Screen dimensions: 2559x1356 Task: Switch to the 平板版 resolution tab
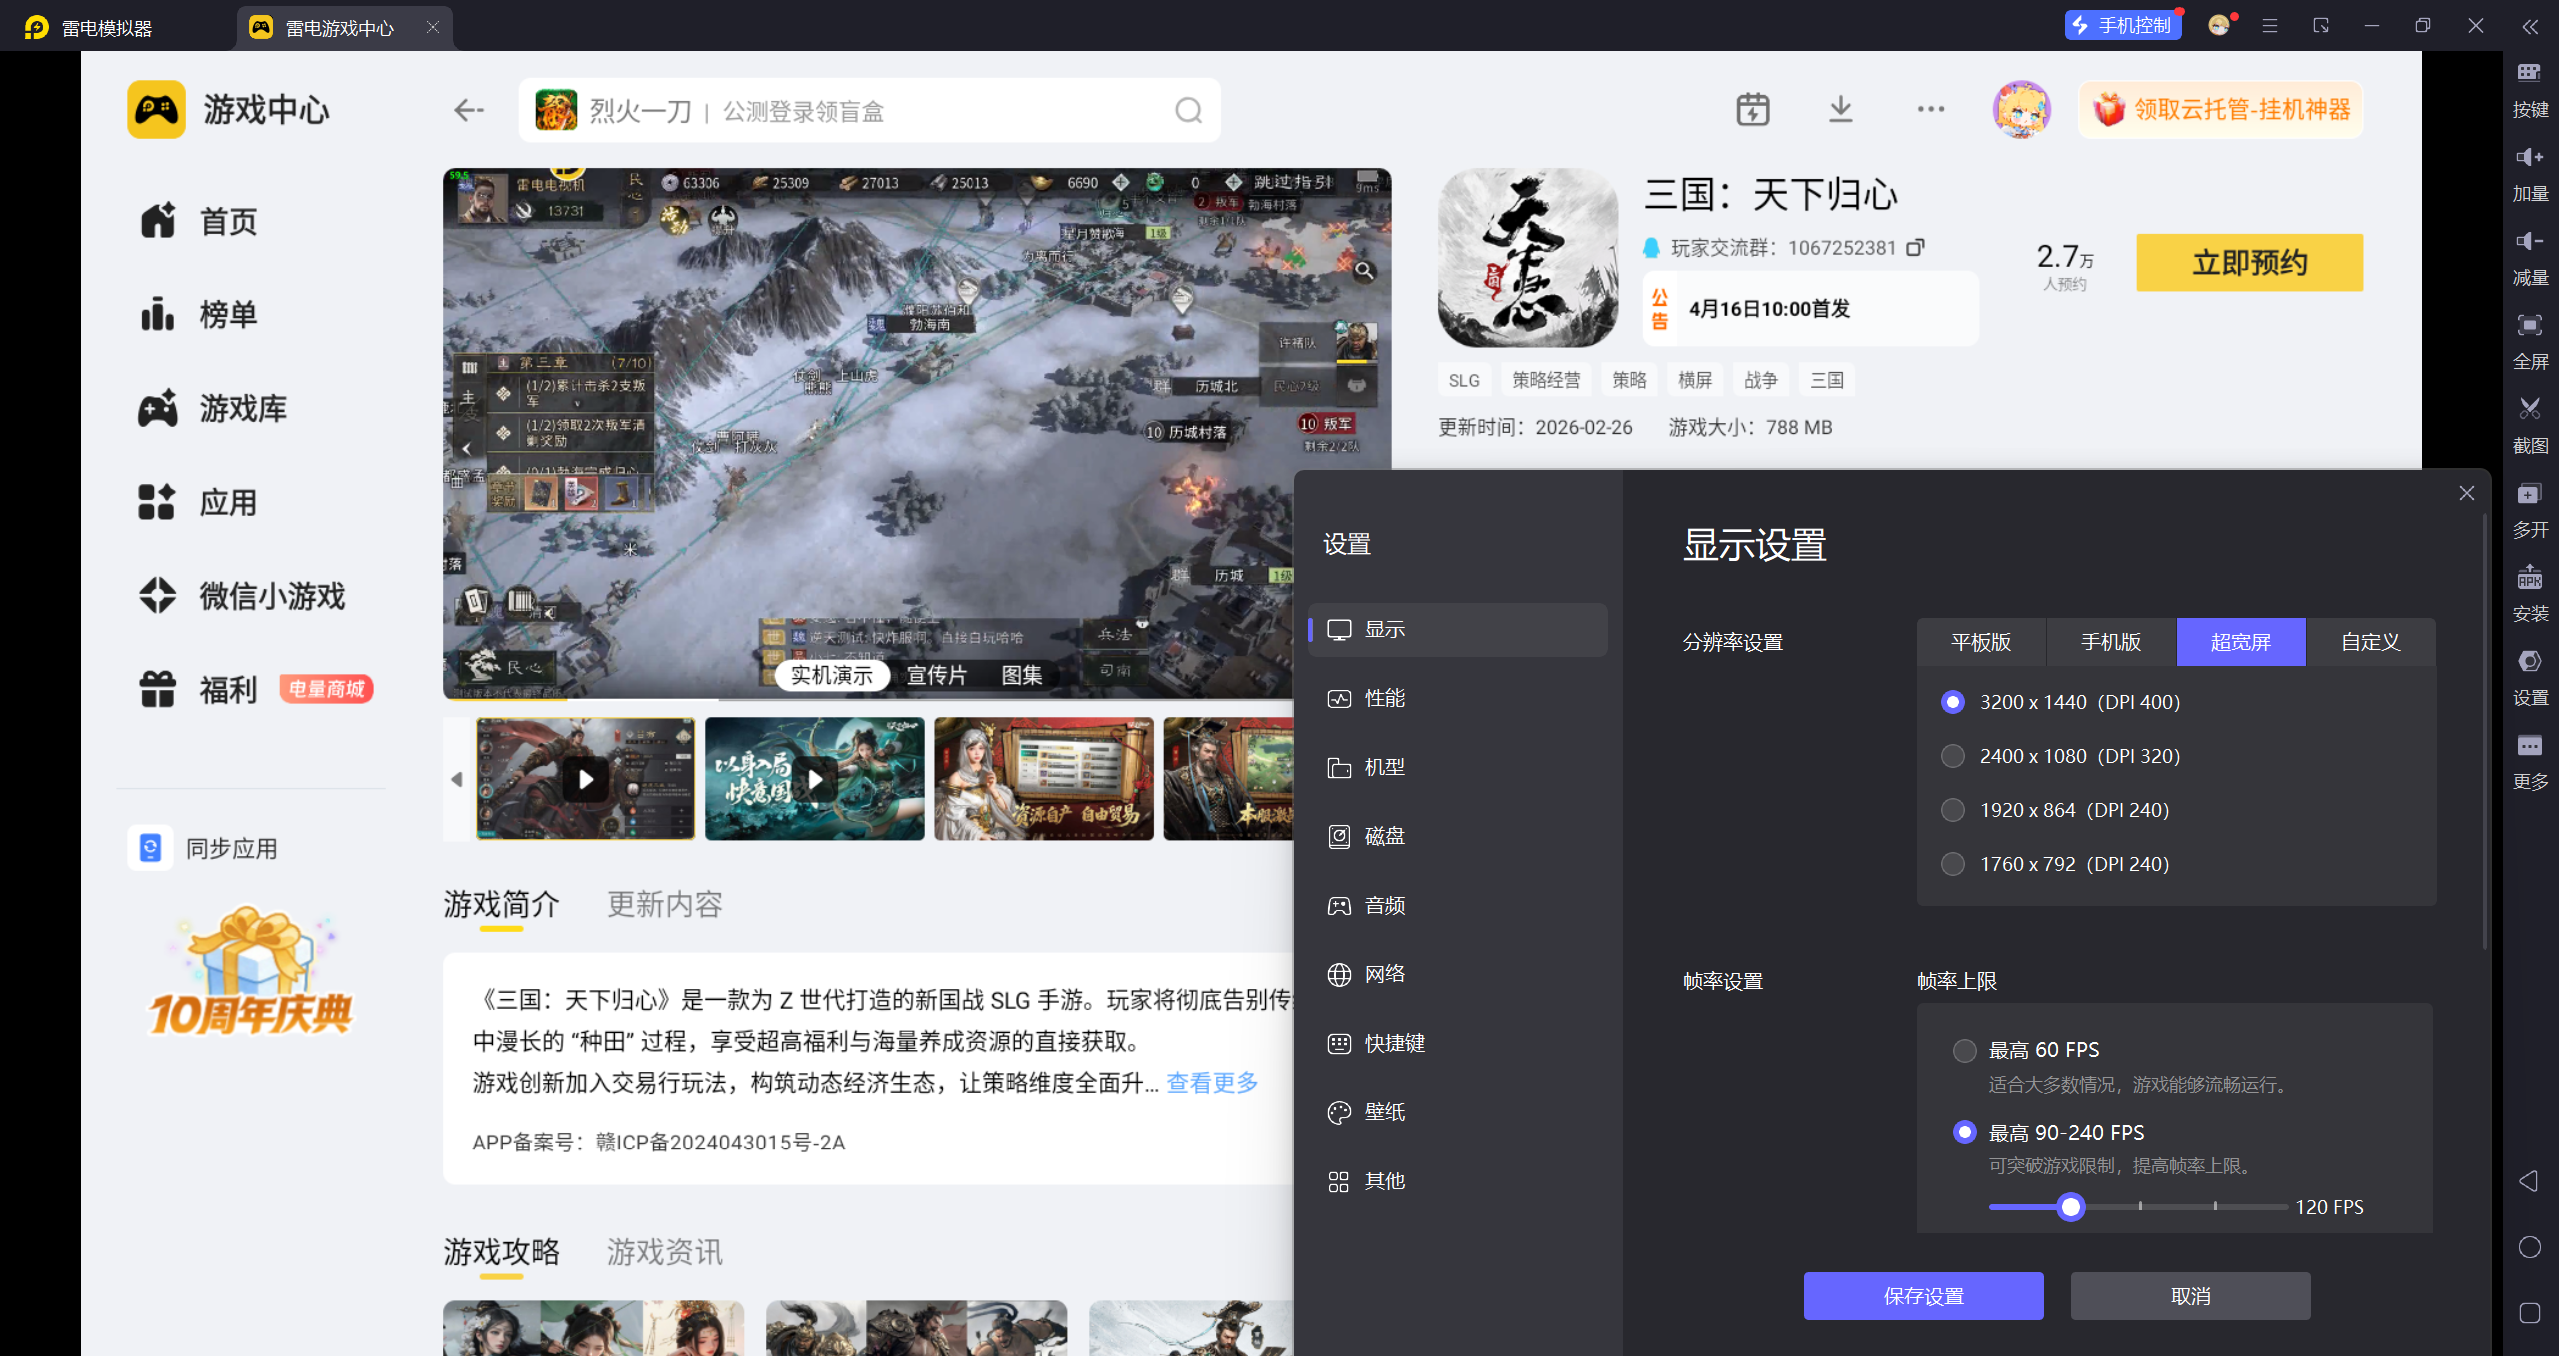coord(1981,642)
